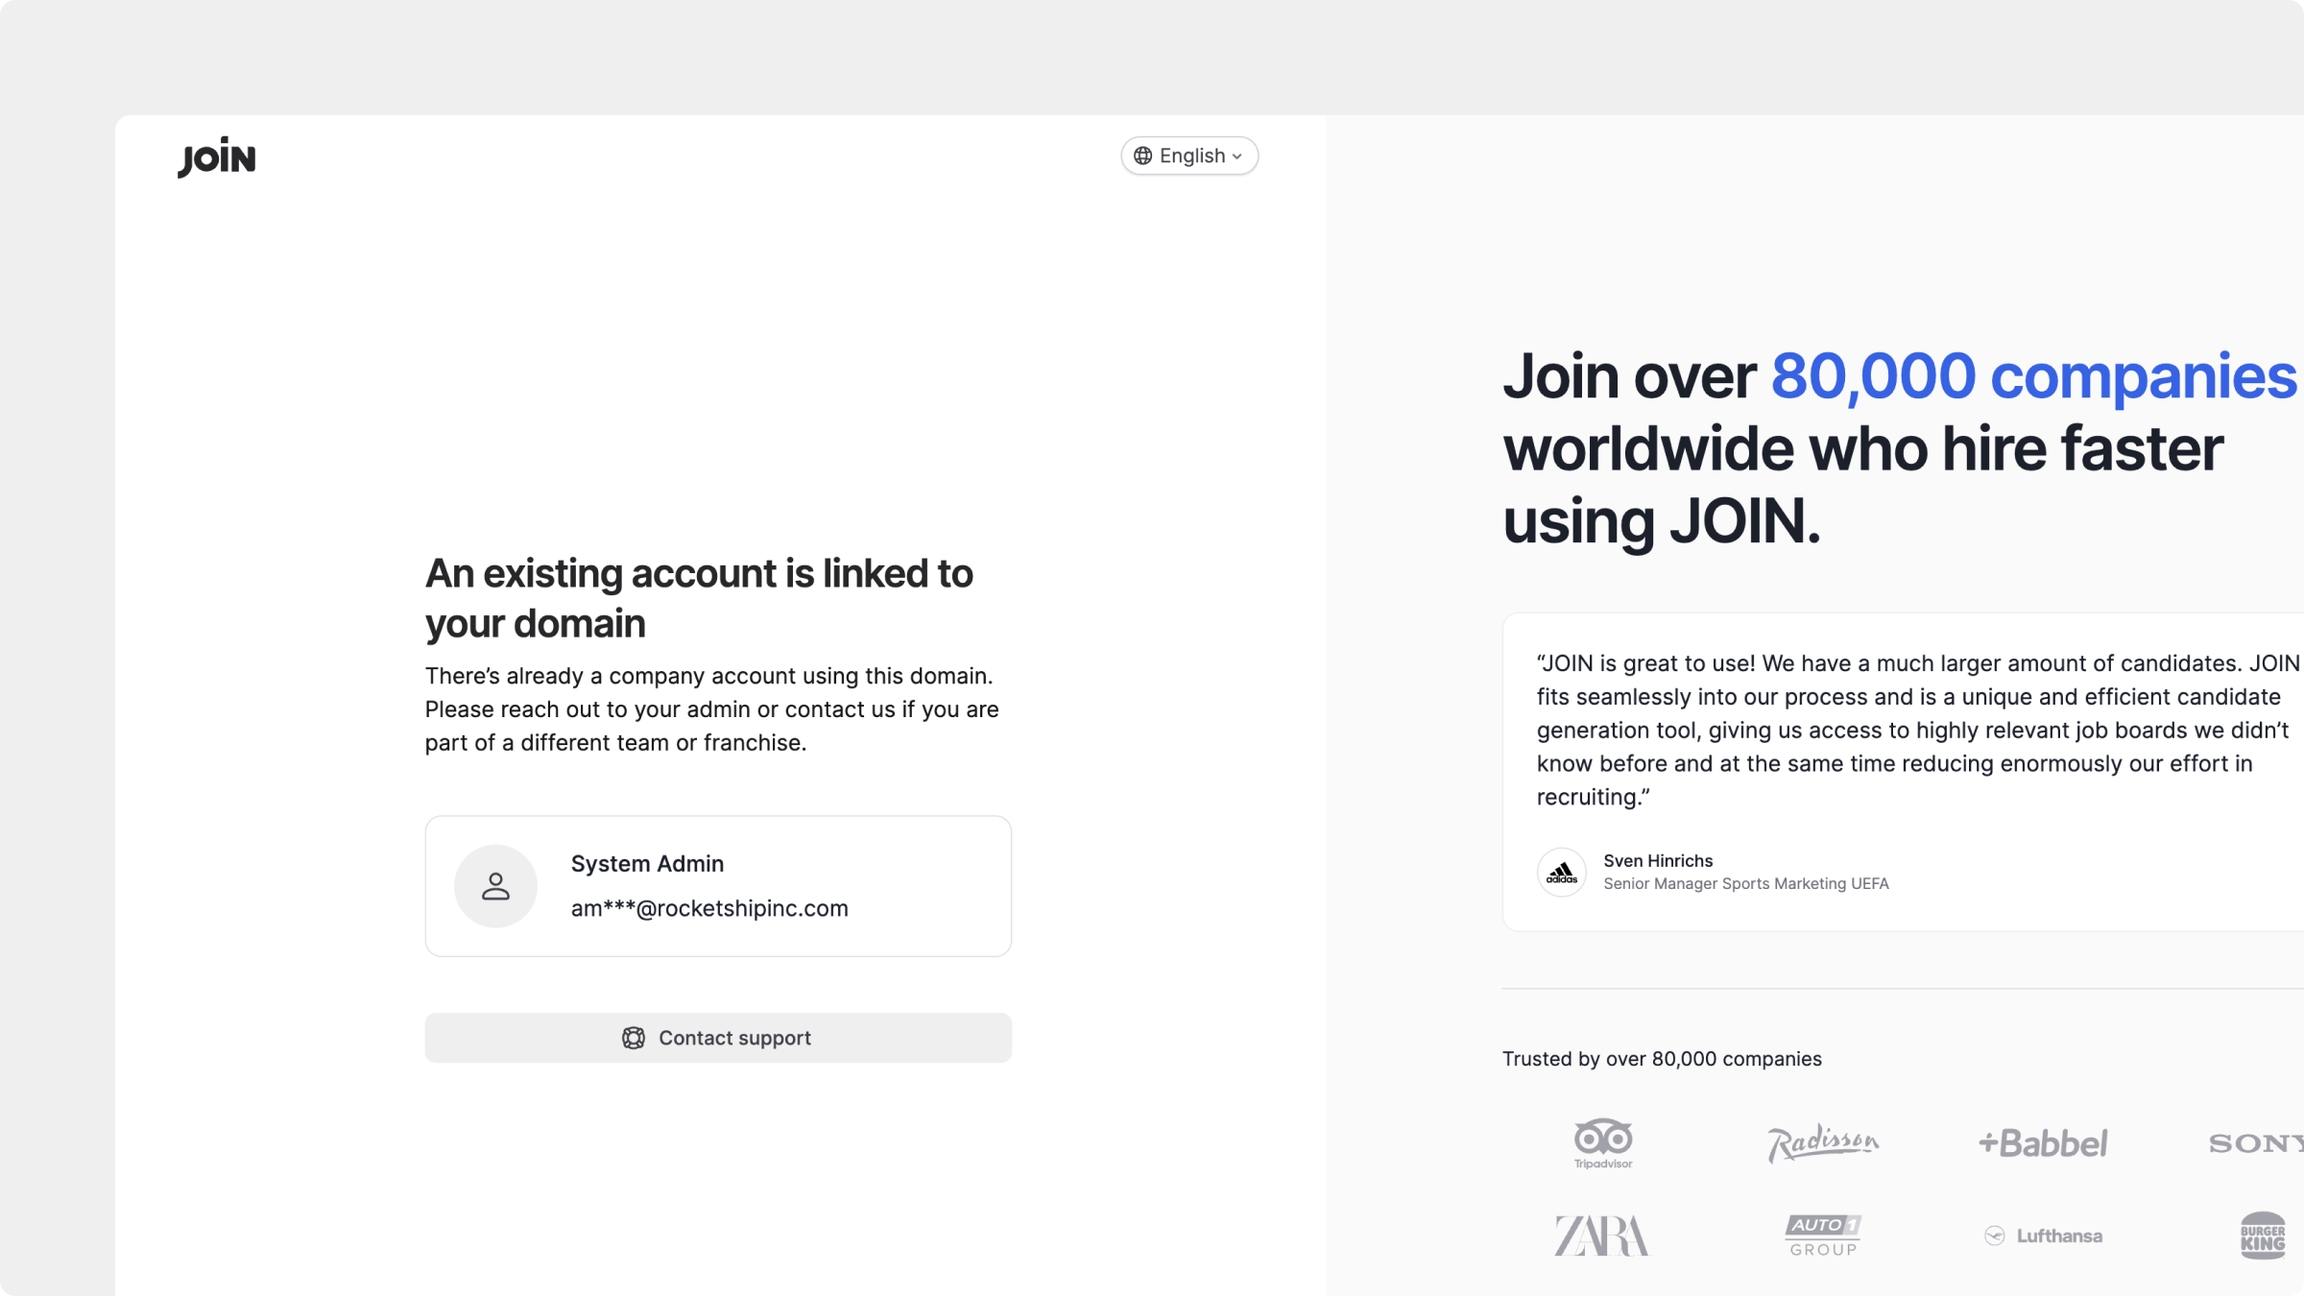Image resolution: width=2304 pixels, height=1296 pixels.
Task: Click the System Admin avatar icon
Action: tap(495, 886)
